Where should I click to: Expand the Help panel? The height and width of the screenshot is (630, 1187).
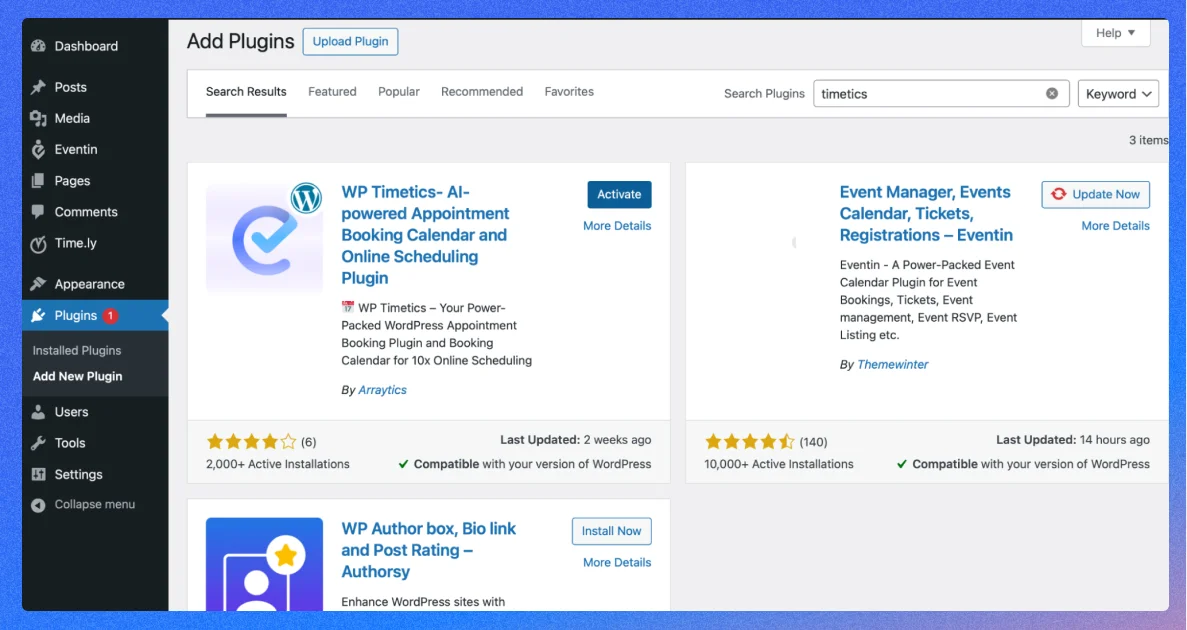click(1116, 33)
